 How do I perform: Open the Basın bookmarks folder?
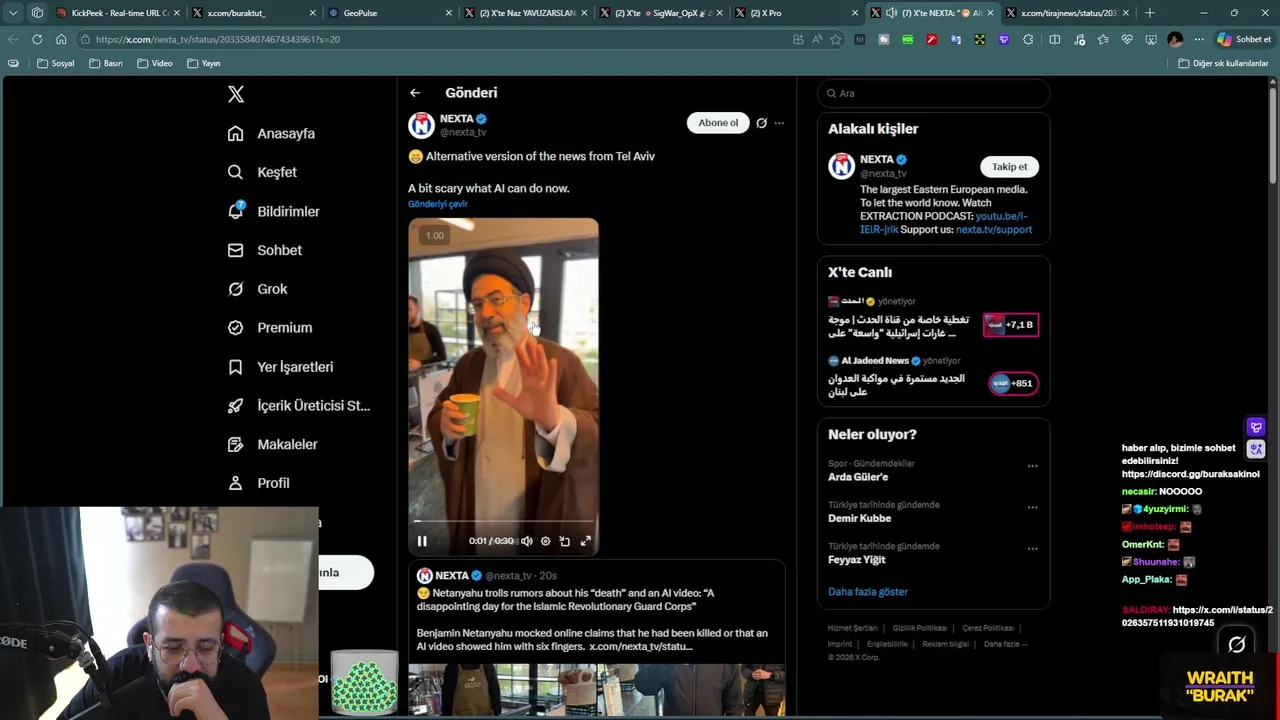coord(106,63)
